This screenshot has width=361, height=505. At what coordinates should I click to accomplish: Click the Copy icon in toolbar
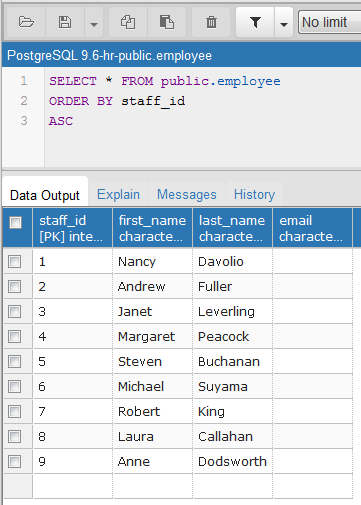(x=128, y=22)
